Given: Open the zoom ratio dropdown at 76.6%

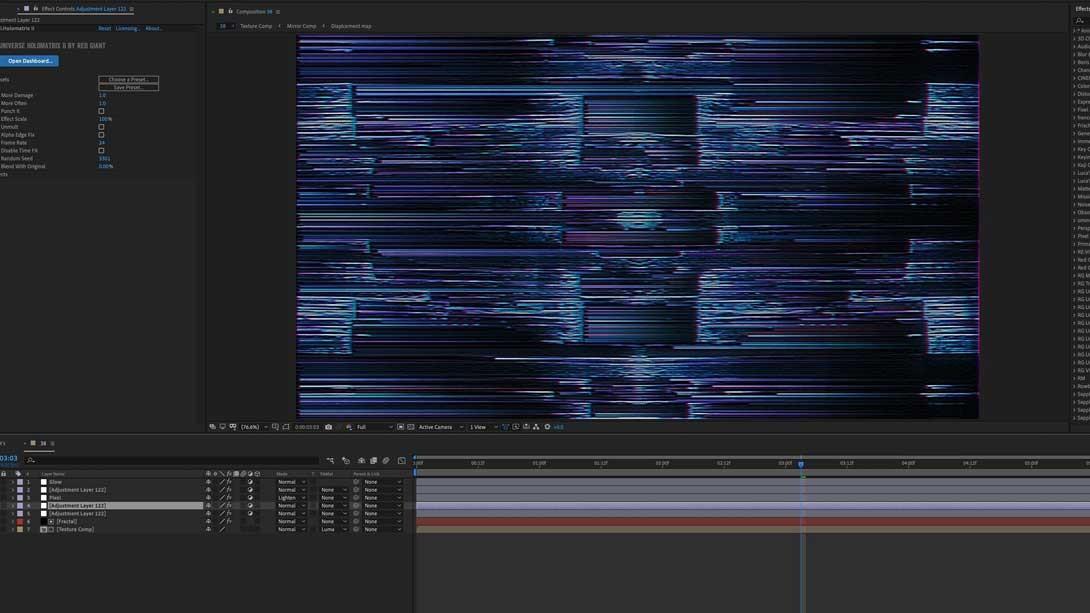Looking at the screenshot, I should (254, 427).
